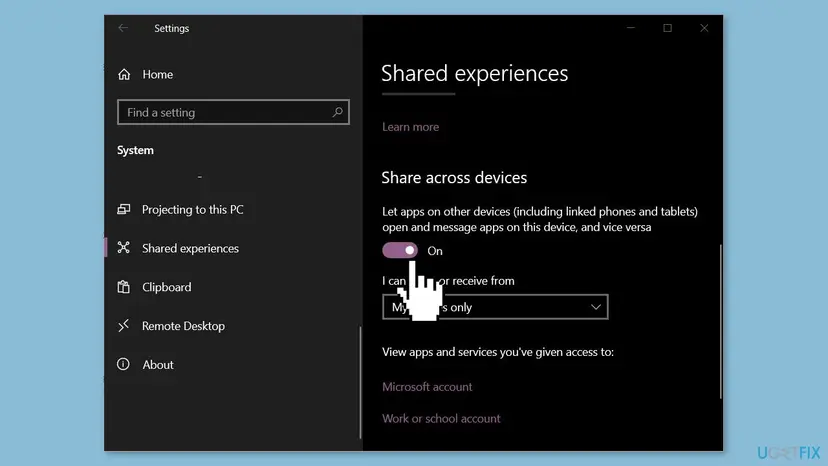Click the 'On' toggle state label

click(x=435, y=251)
